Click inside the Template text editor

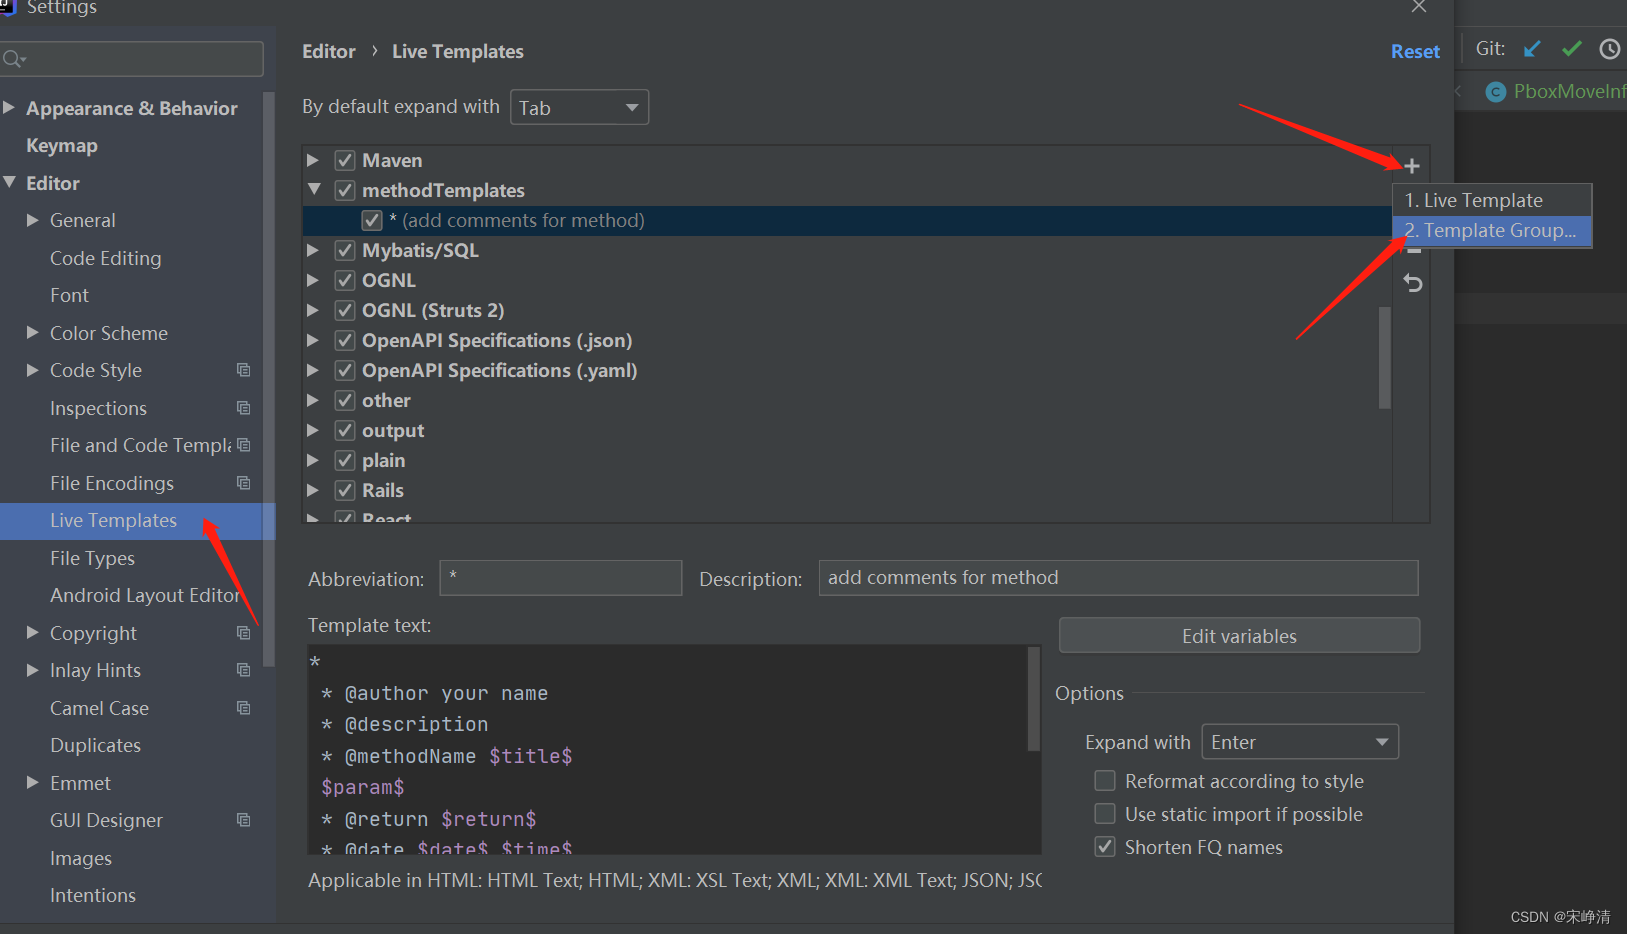click(667, 750)
